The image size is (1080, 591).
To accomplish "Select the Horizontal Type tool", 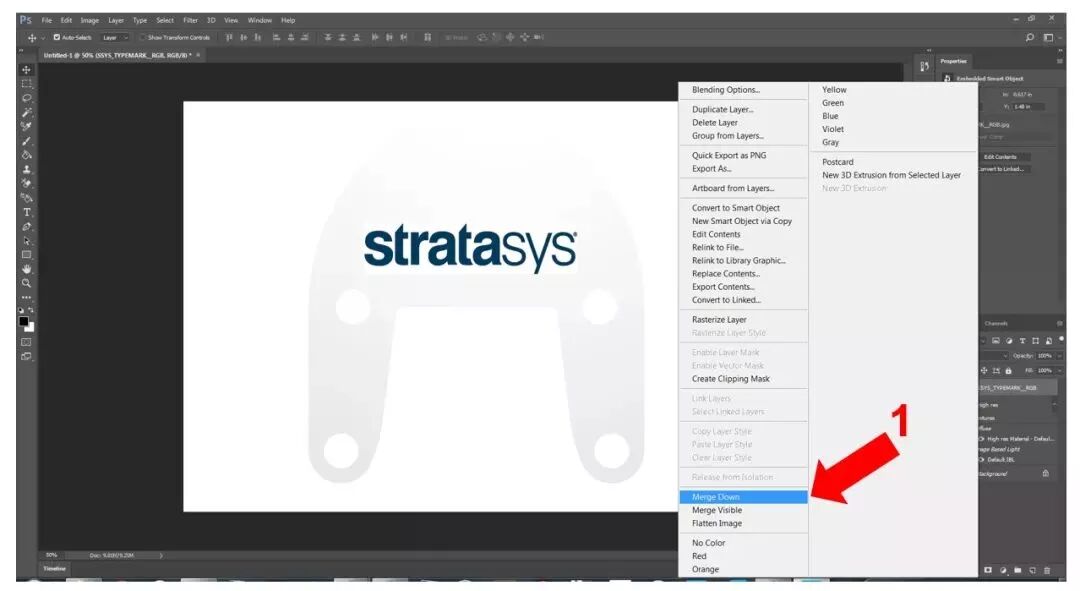I will tap(26, 212).
